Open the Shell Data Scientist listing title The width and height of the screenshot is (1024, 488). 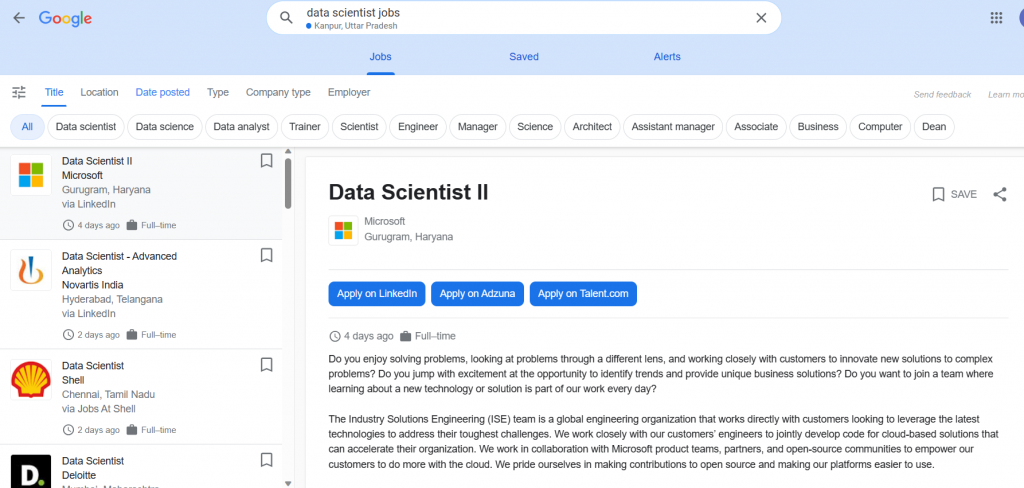[93, 365]
